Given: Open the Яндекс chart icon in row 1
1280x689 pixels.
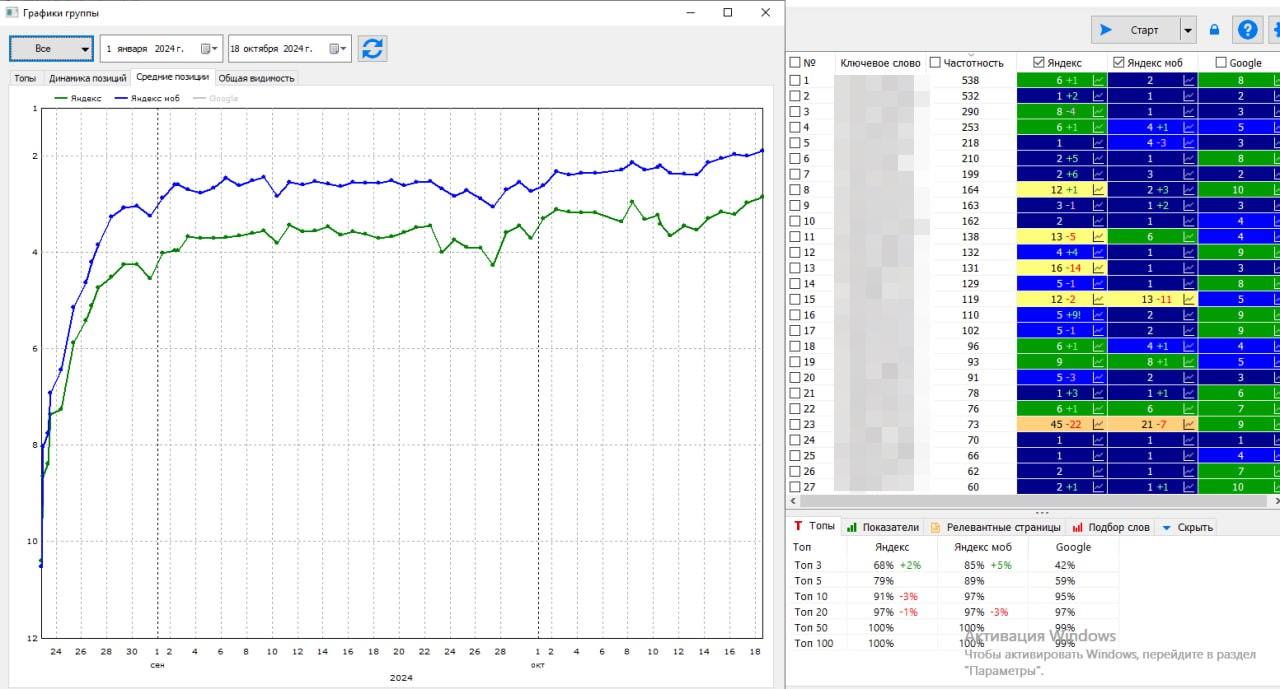Looking at the screenshot, I should (x=1098, y=80).
